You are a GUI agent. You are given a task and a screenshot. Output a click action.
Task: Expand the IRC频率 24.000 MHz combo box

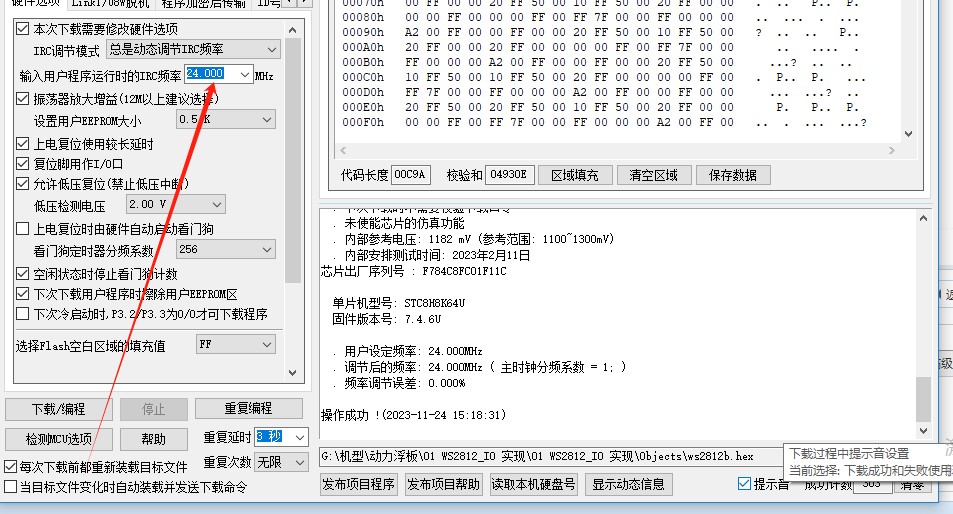[244, 75]
